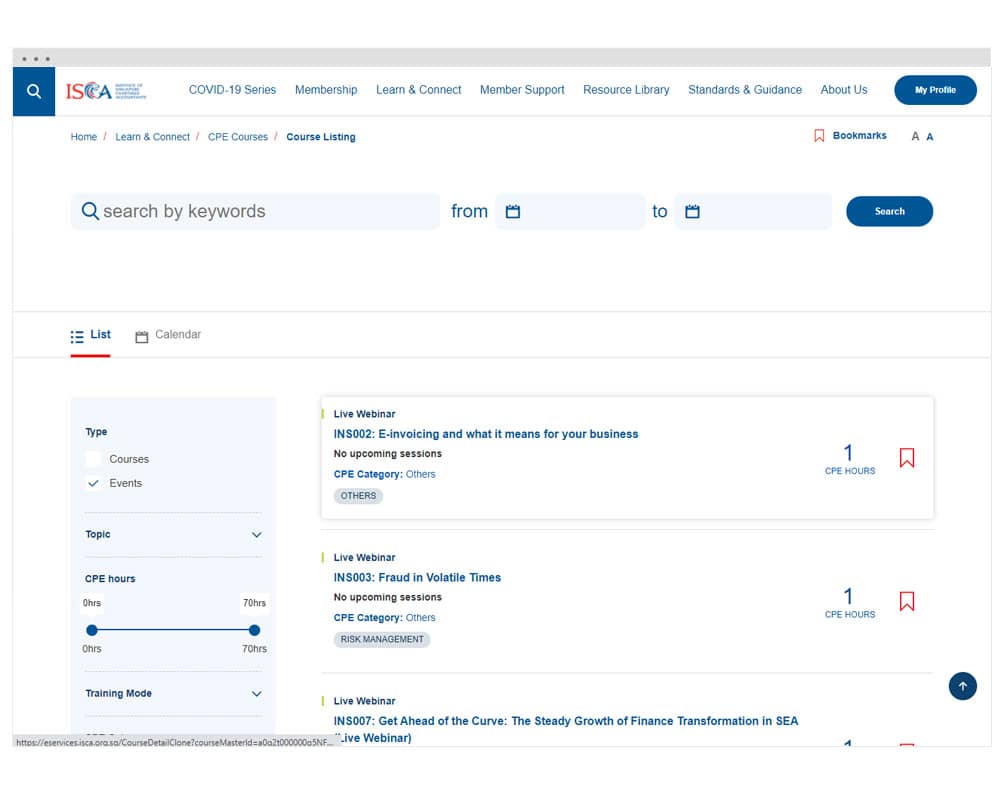Click the scroll-to-top arrow button
This screenshot has height=790, width=1000.
(x=962, y=686)
